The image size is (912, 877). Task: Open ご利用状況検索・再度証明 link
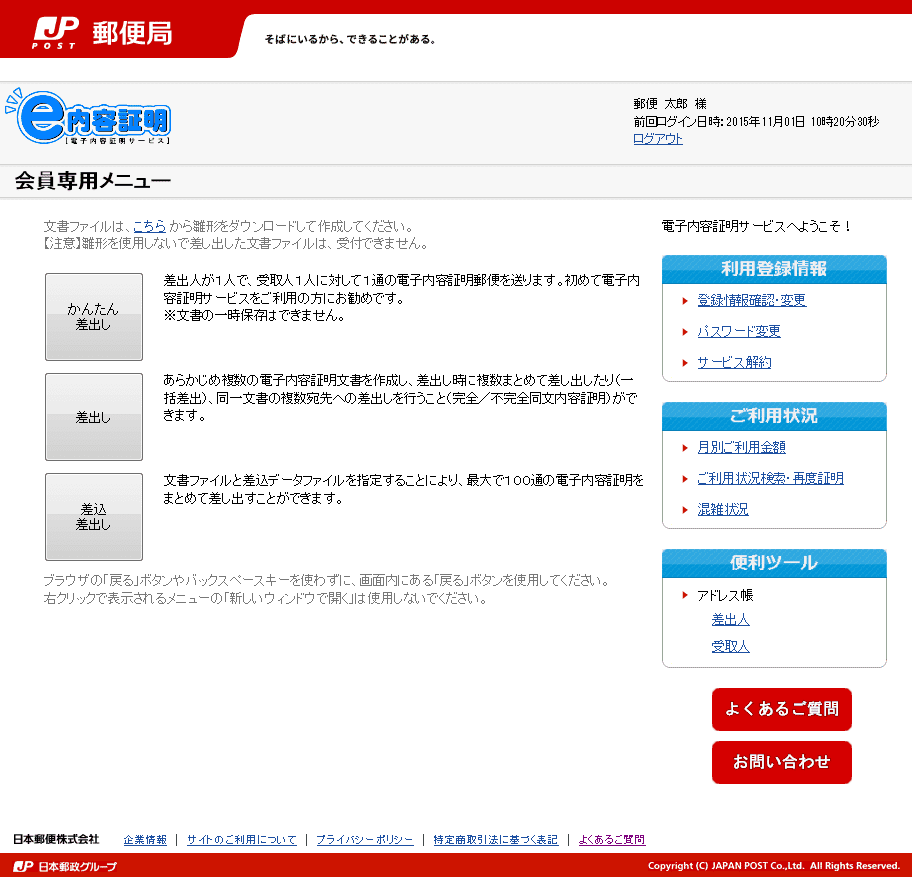(770, 479)
